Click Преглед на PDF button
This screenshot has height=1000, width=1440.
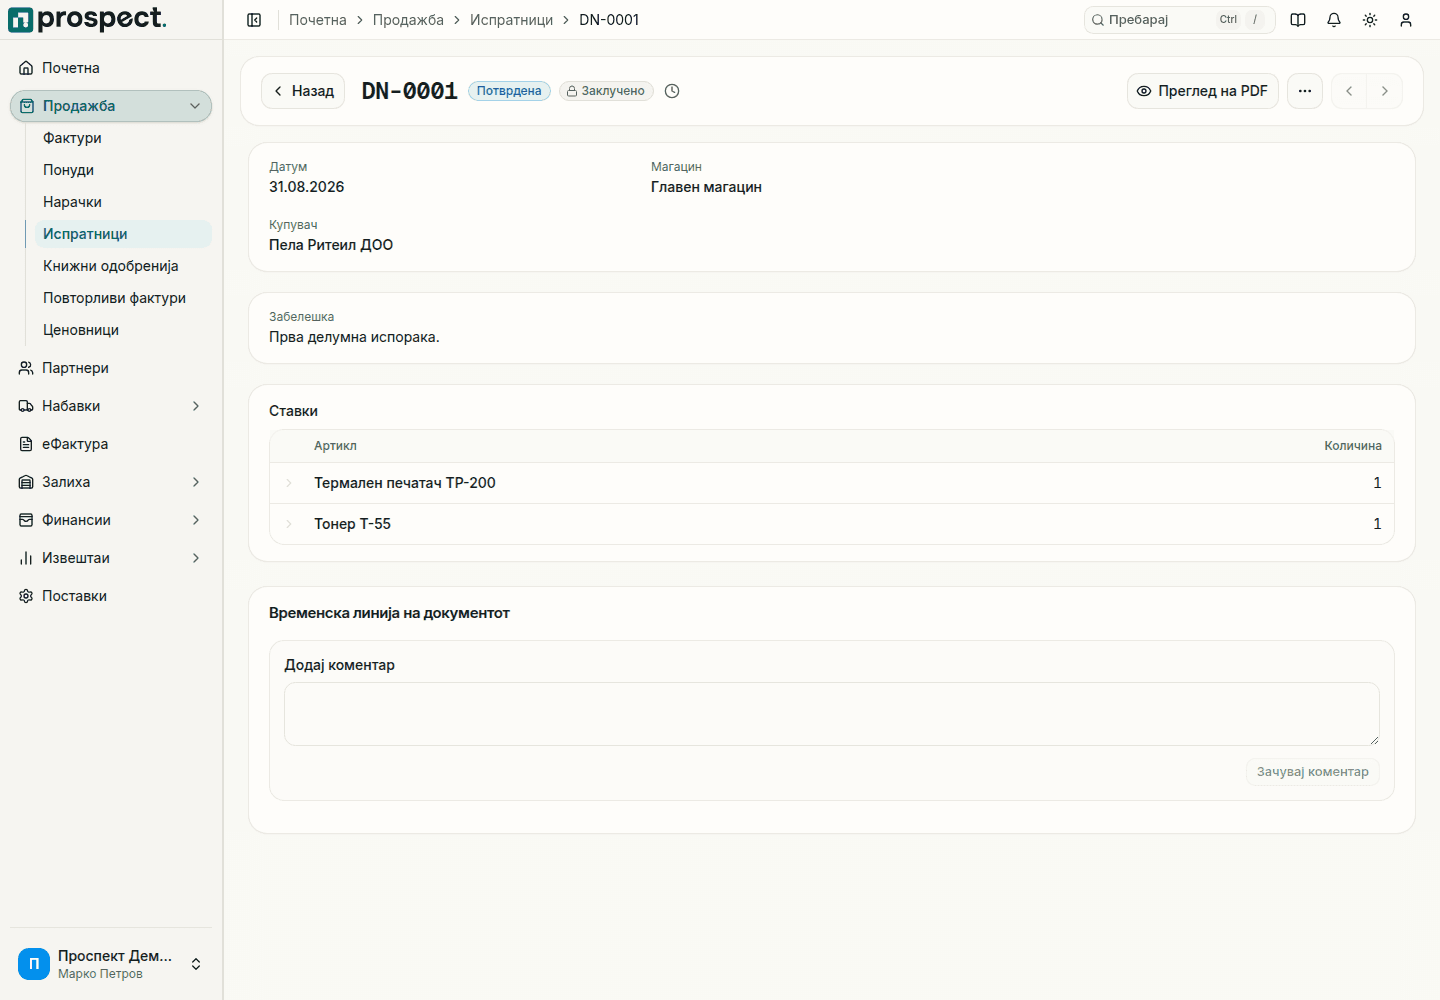point(1203,91)
